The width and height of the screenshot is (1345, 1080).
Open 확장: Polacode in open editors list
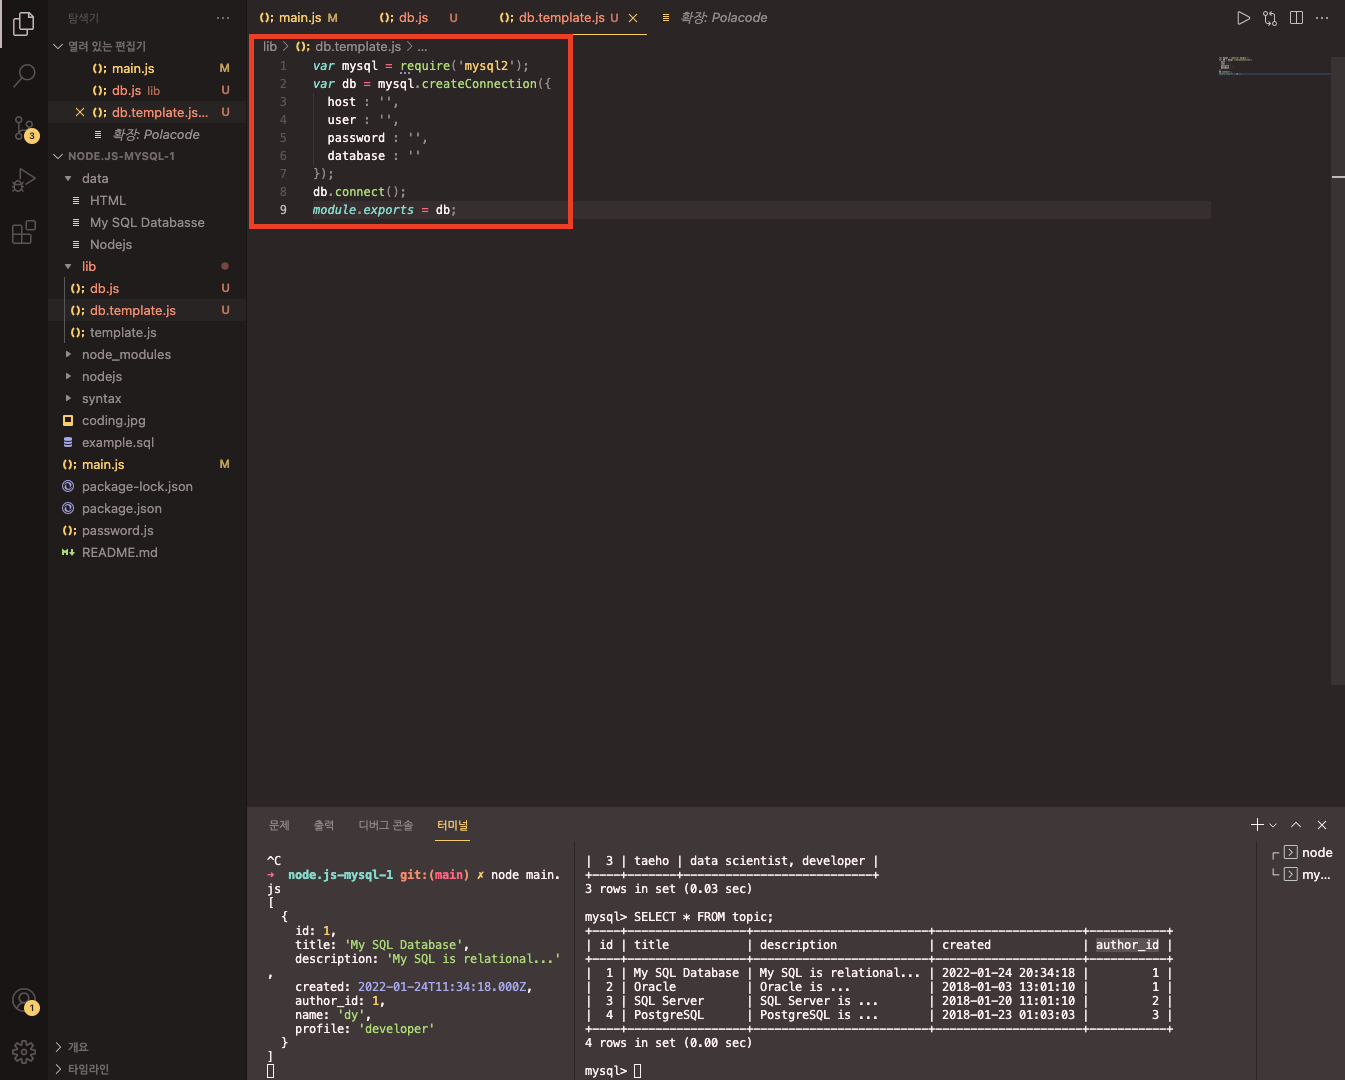tap(147, 134)
